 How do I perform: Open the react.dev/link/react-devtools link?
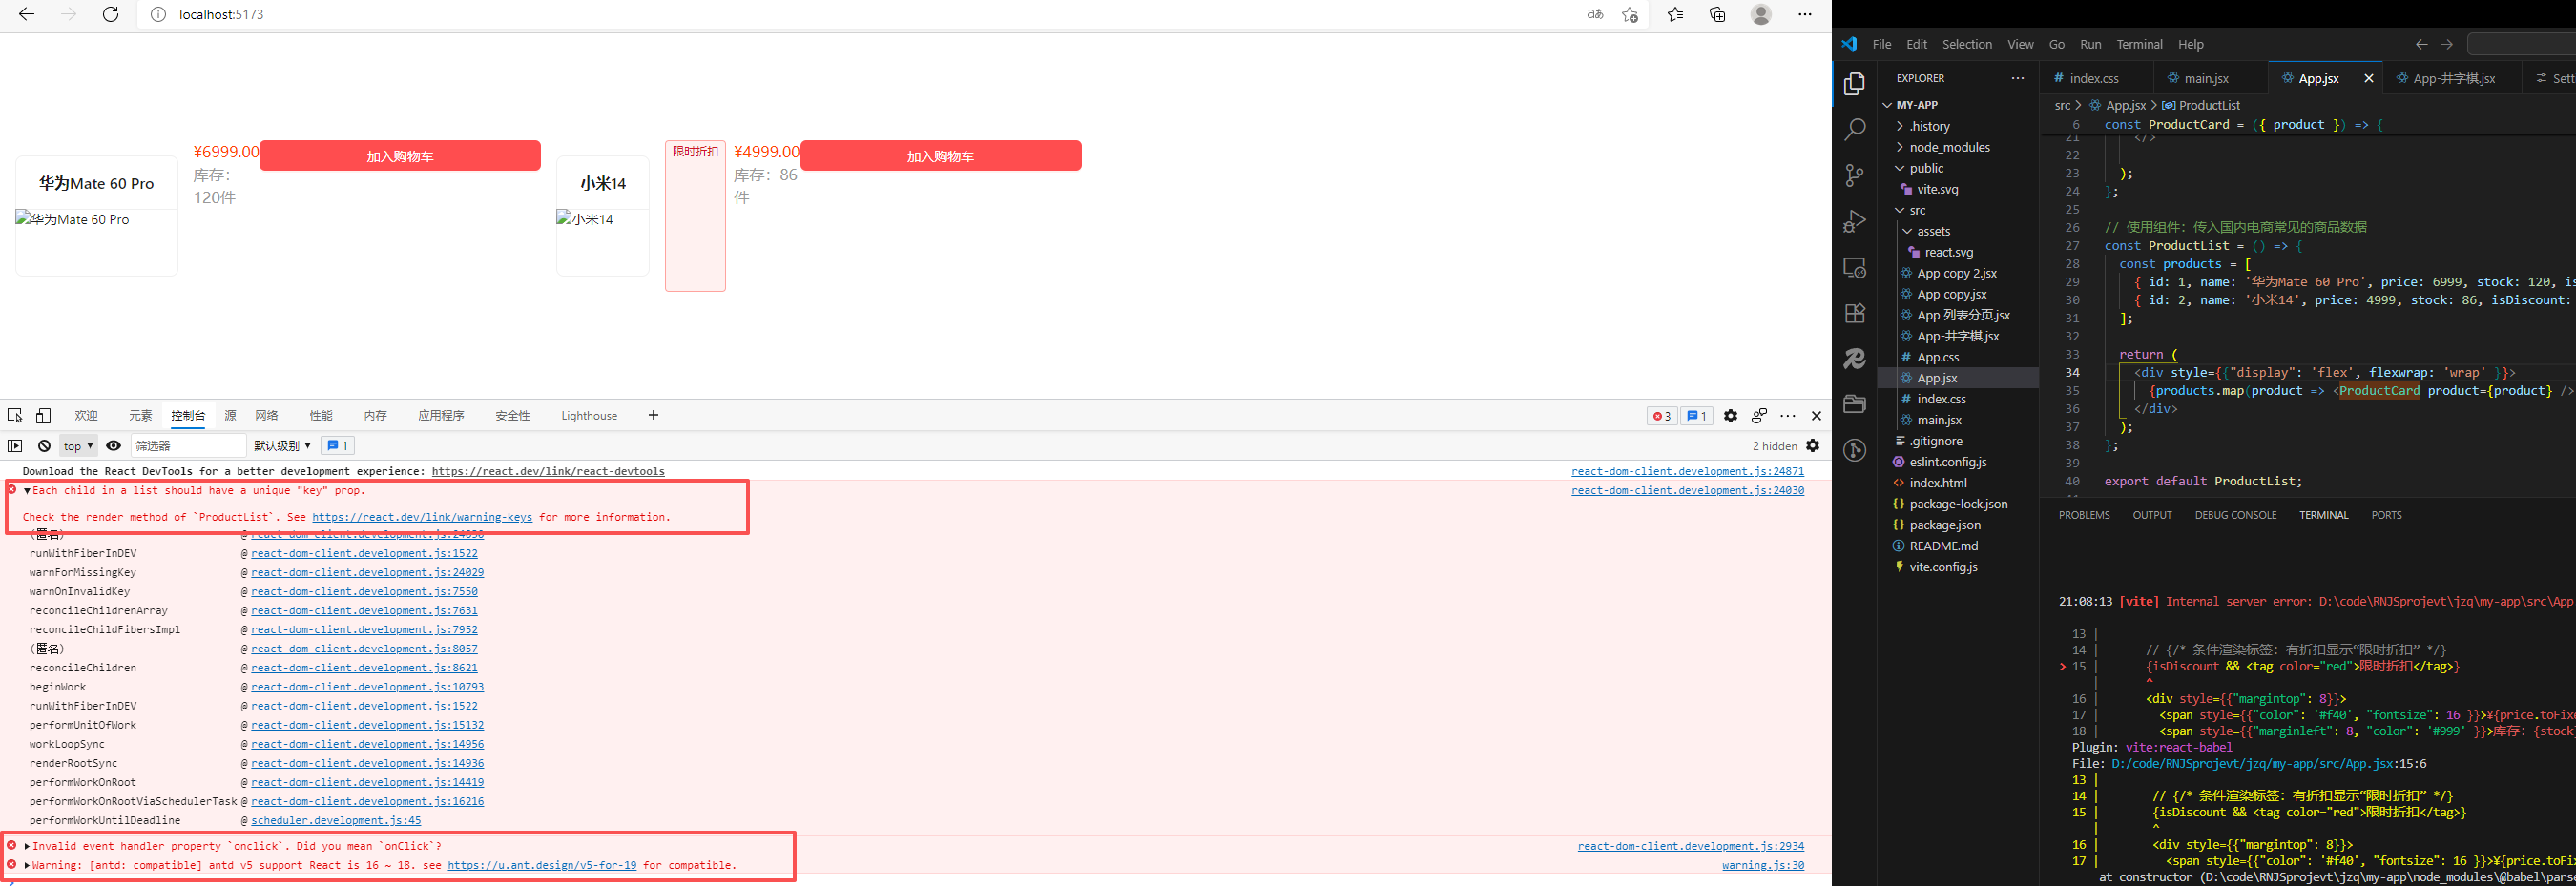548,471
